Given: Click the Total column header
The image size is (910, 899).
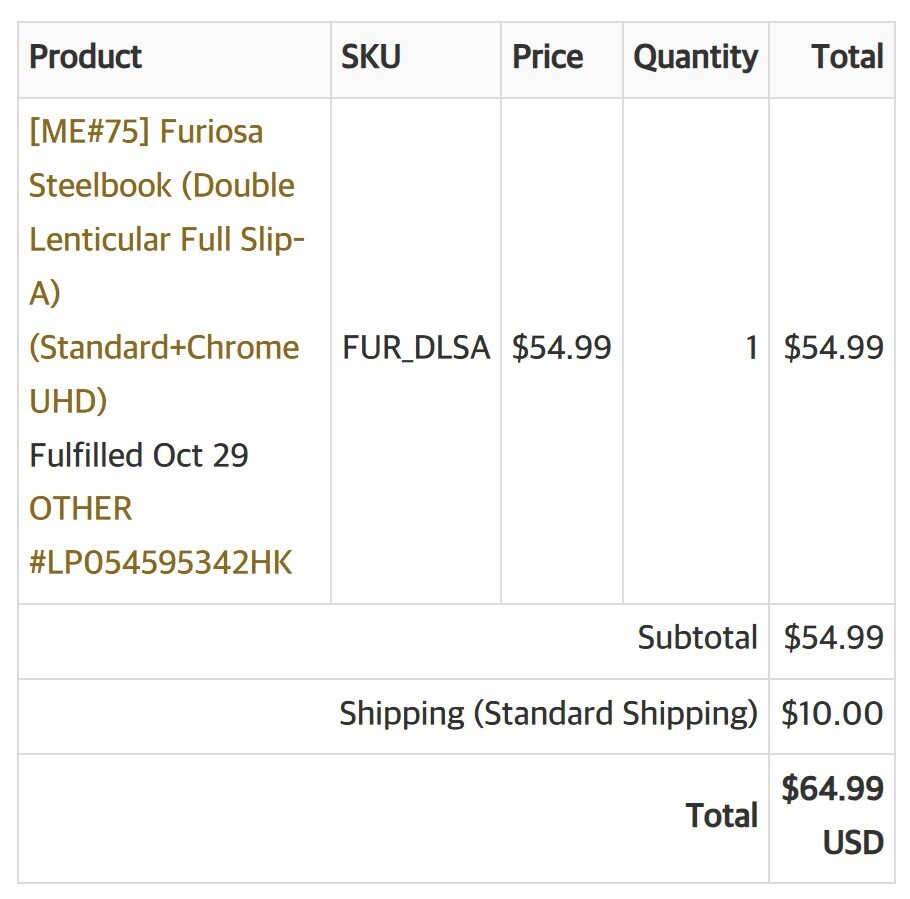Looking at the screenshot, I should click(x=847, y=57).
